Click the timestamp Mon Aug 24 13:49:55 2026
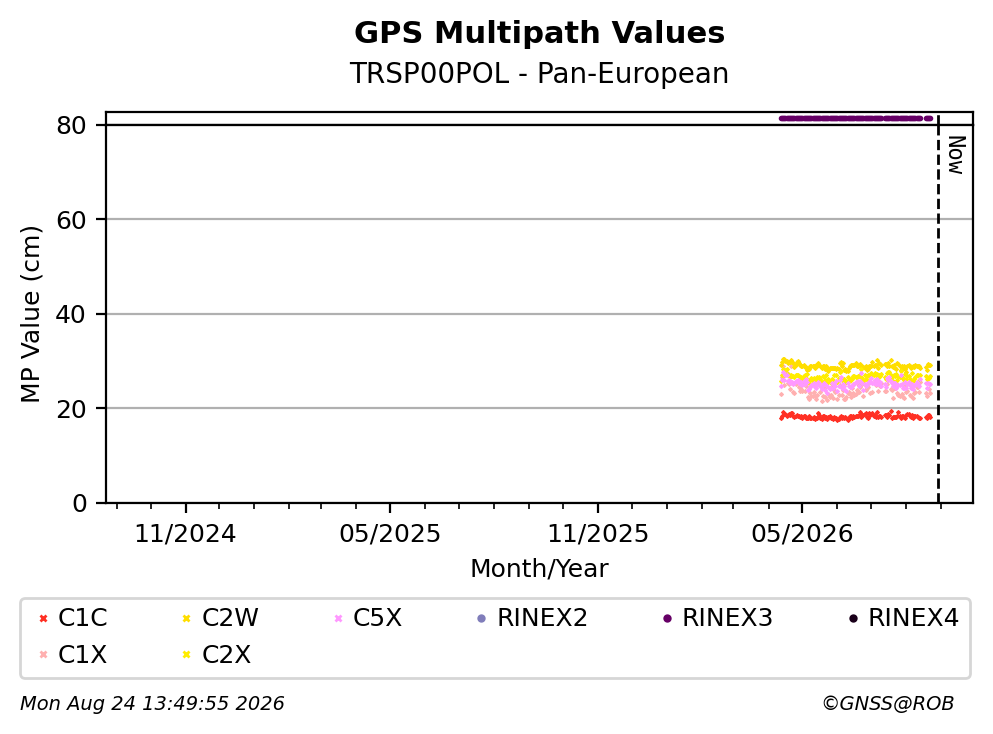993x734 pixels. click(x=152, y=704)
